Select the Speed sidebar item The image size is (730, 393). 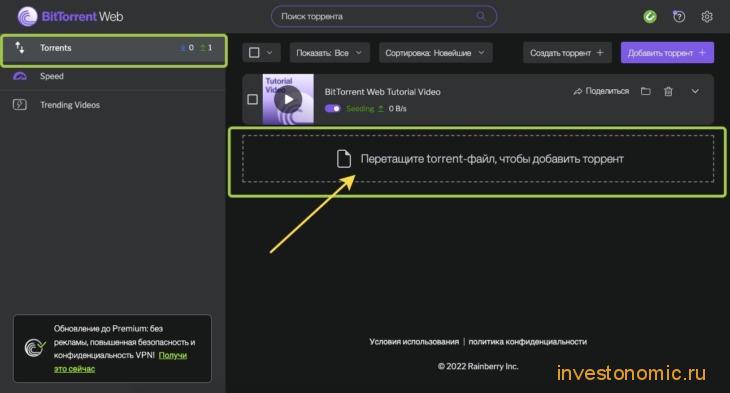point(113,76)
